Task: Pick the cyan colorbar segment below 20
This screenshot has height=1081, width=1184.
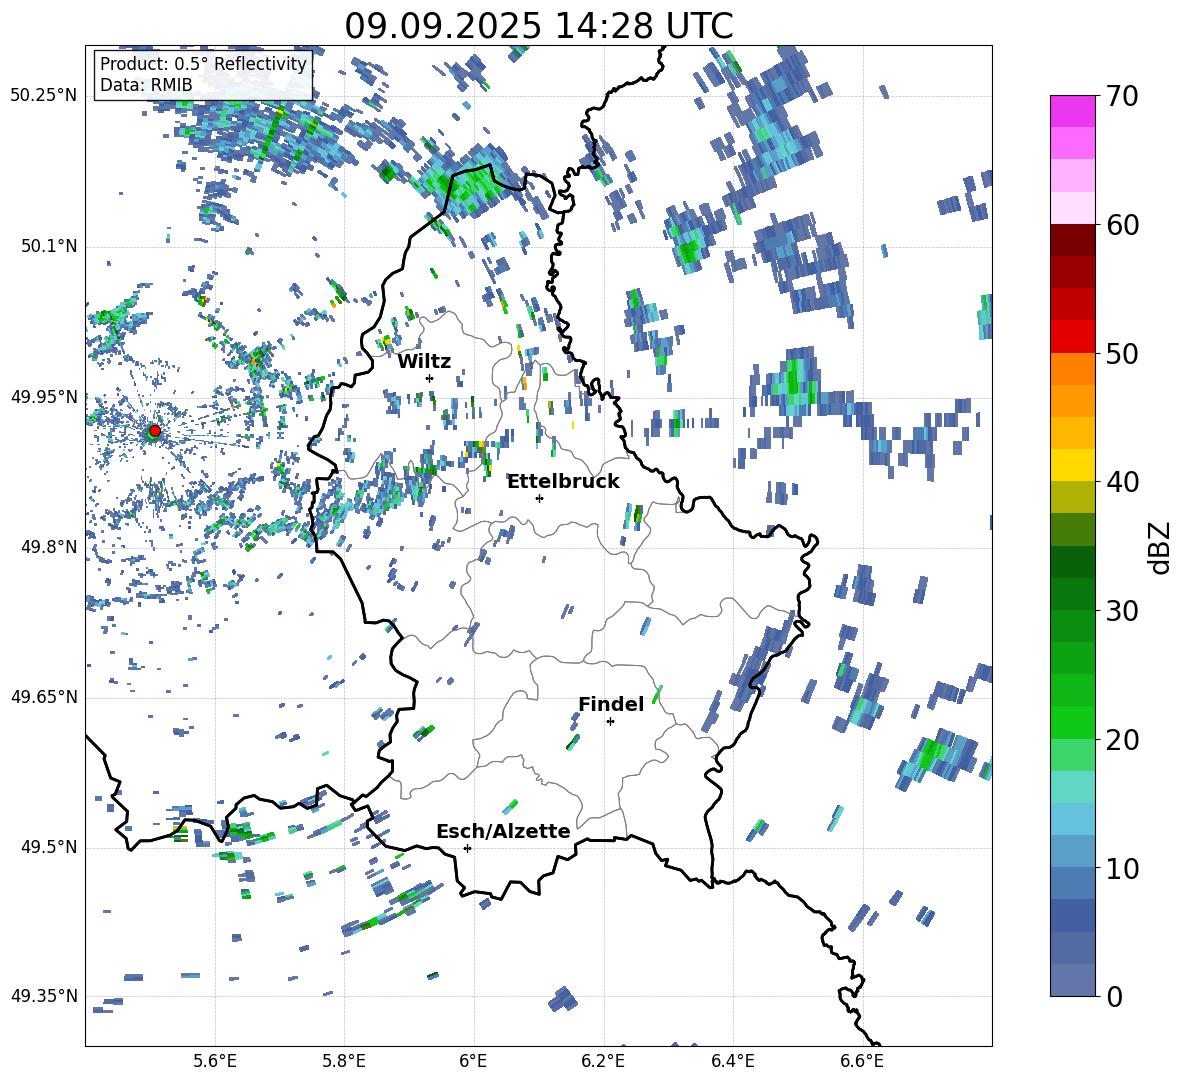Action: [1072, 787]
